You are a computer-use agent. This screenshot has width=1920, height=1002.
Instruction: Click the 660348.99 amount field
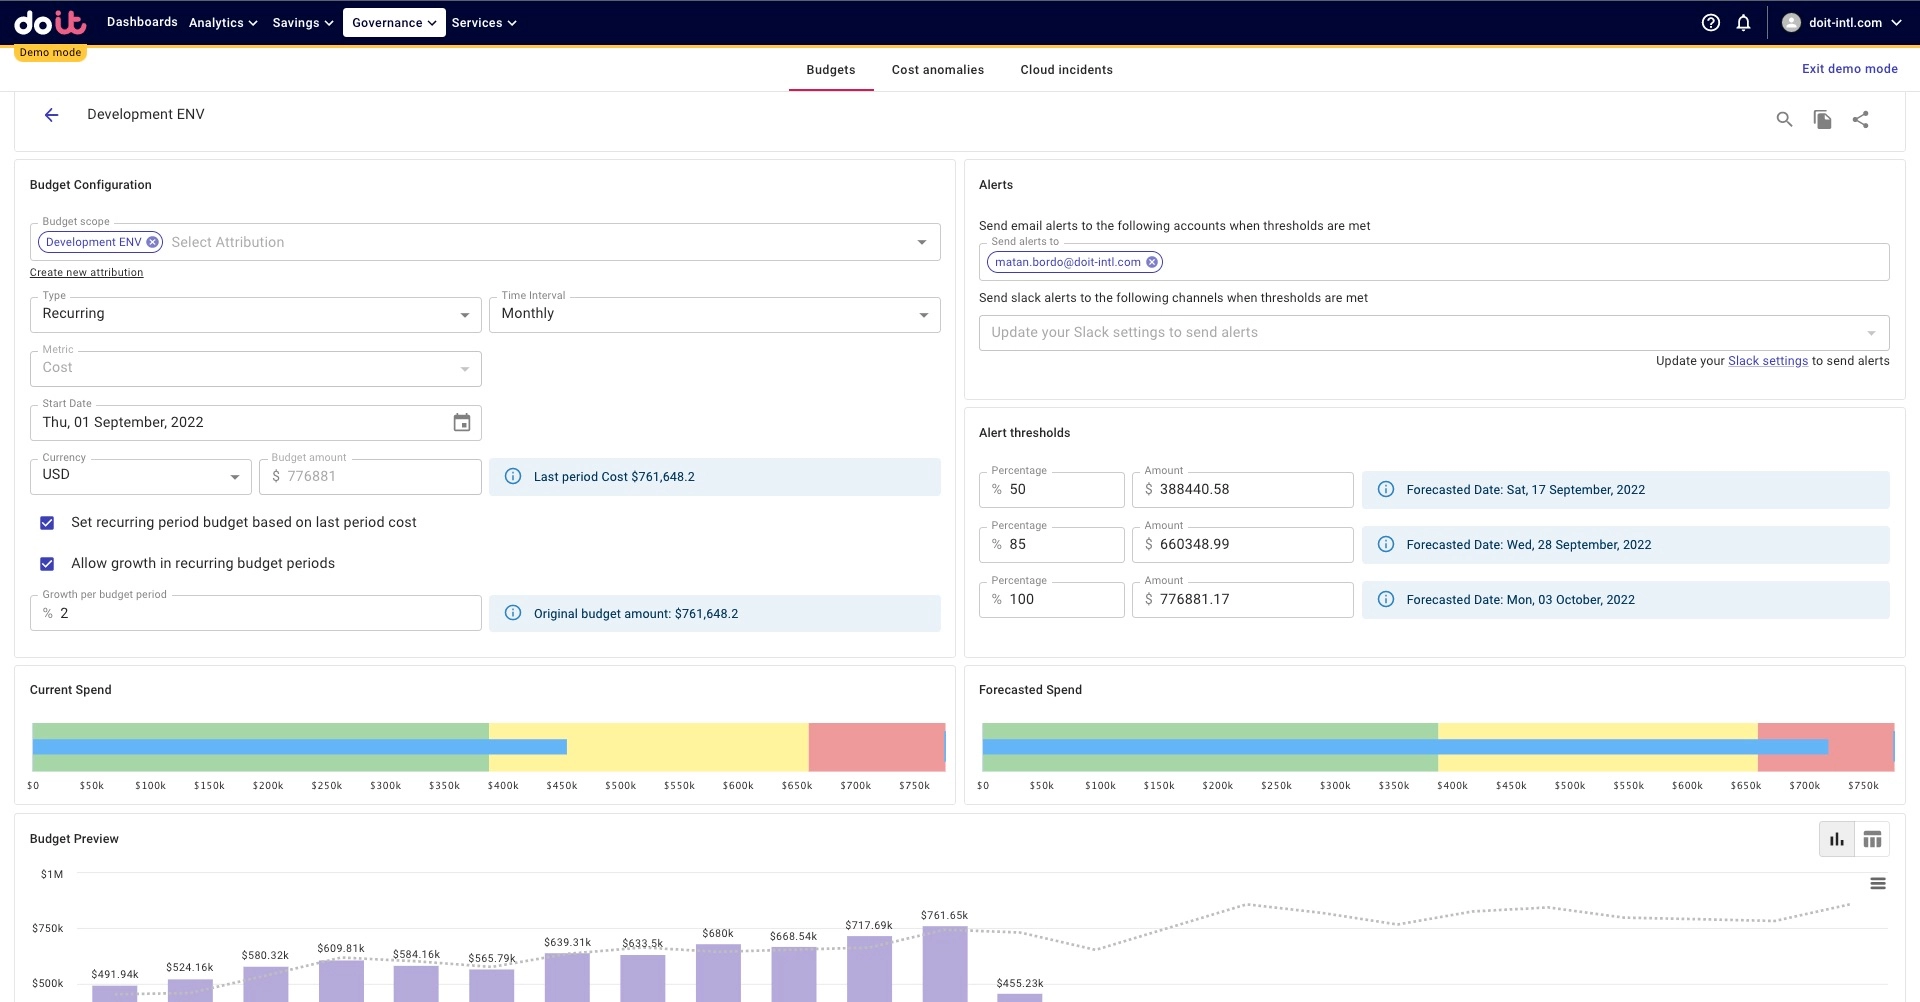(x=1243, y=545)
